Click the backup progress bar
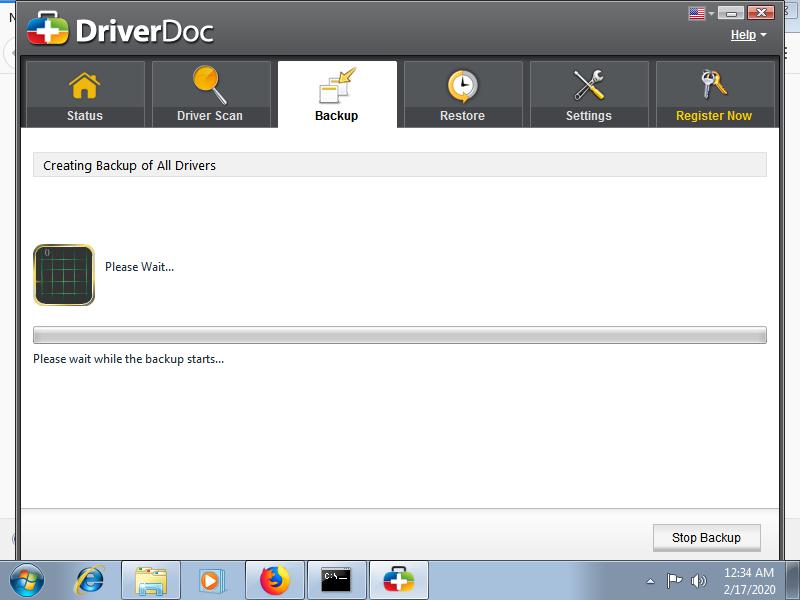 coord(399,335)
